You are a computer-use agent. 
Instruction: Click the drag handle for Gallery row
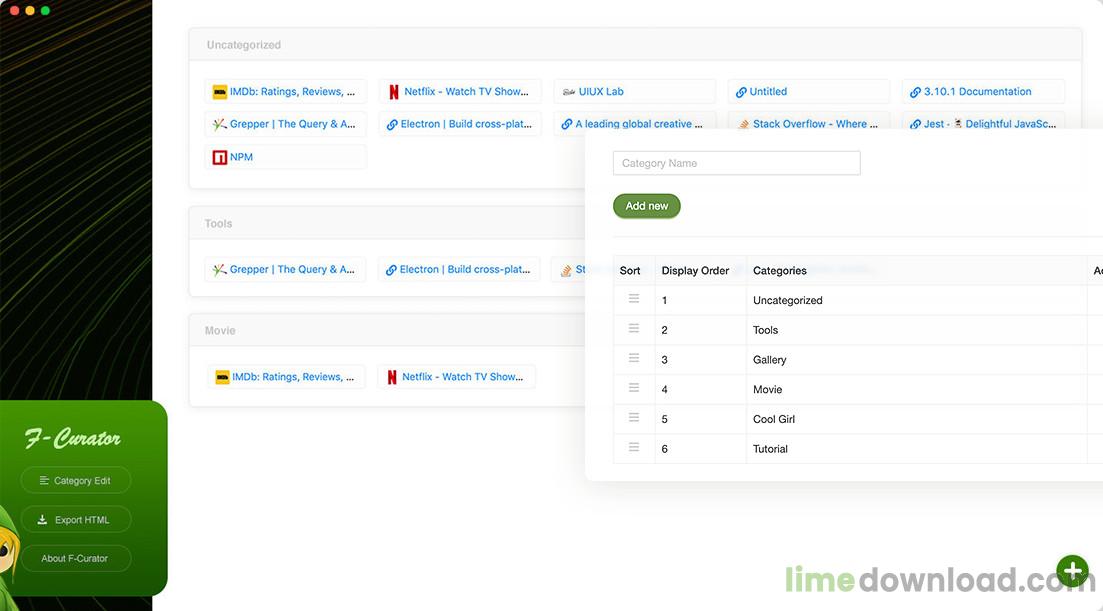pyautogui.click(x=634, y=358)
